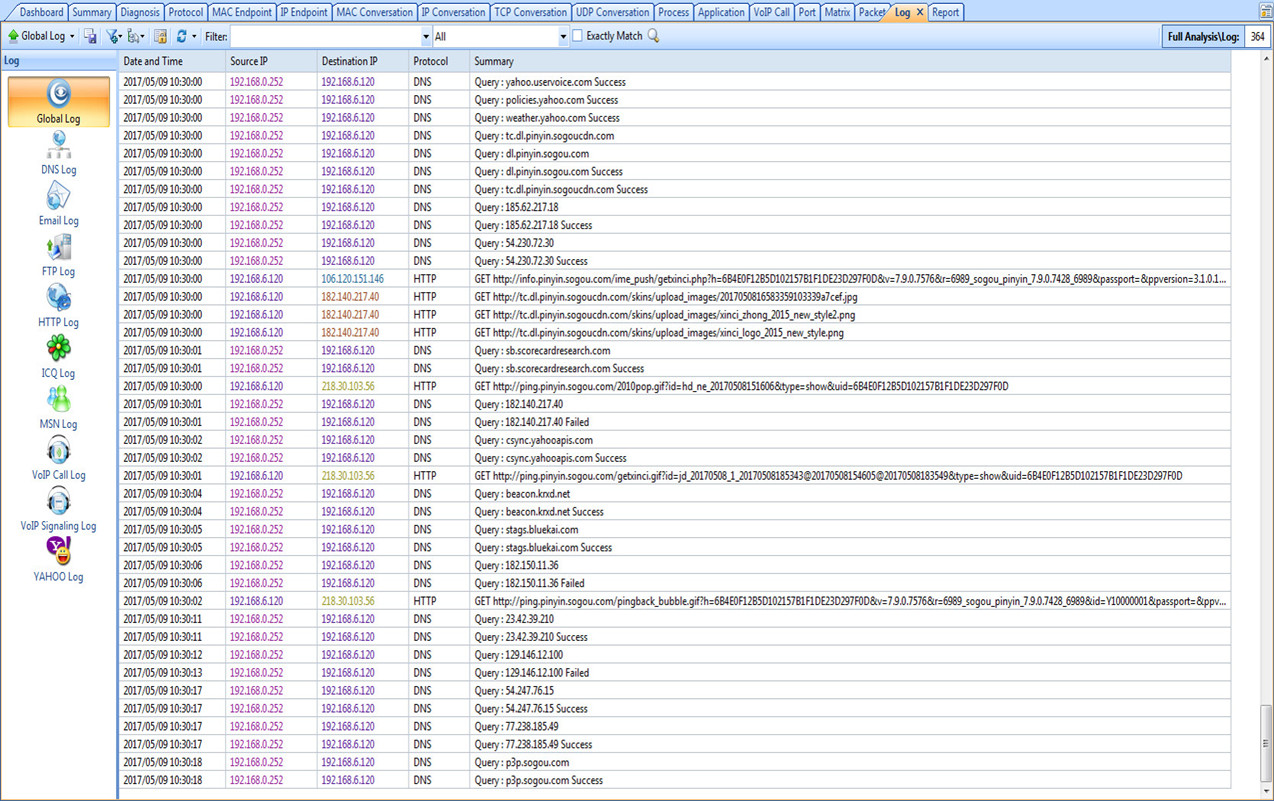Open the Process tab
The image size is (1274, 801).
[x=673, y=12]
